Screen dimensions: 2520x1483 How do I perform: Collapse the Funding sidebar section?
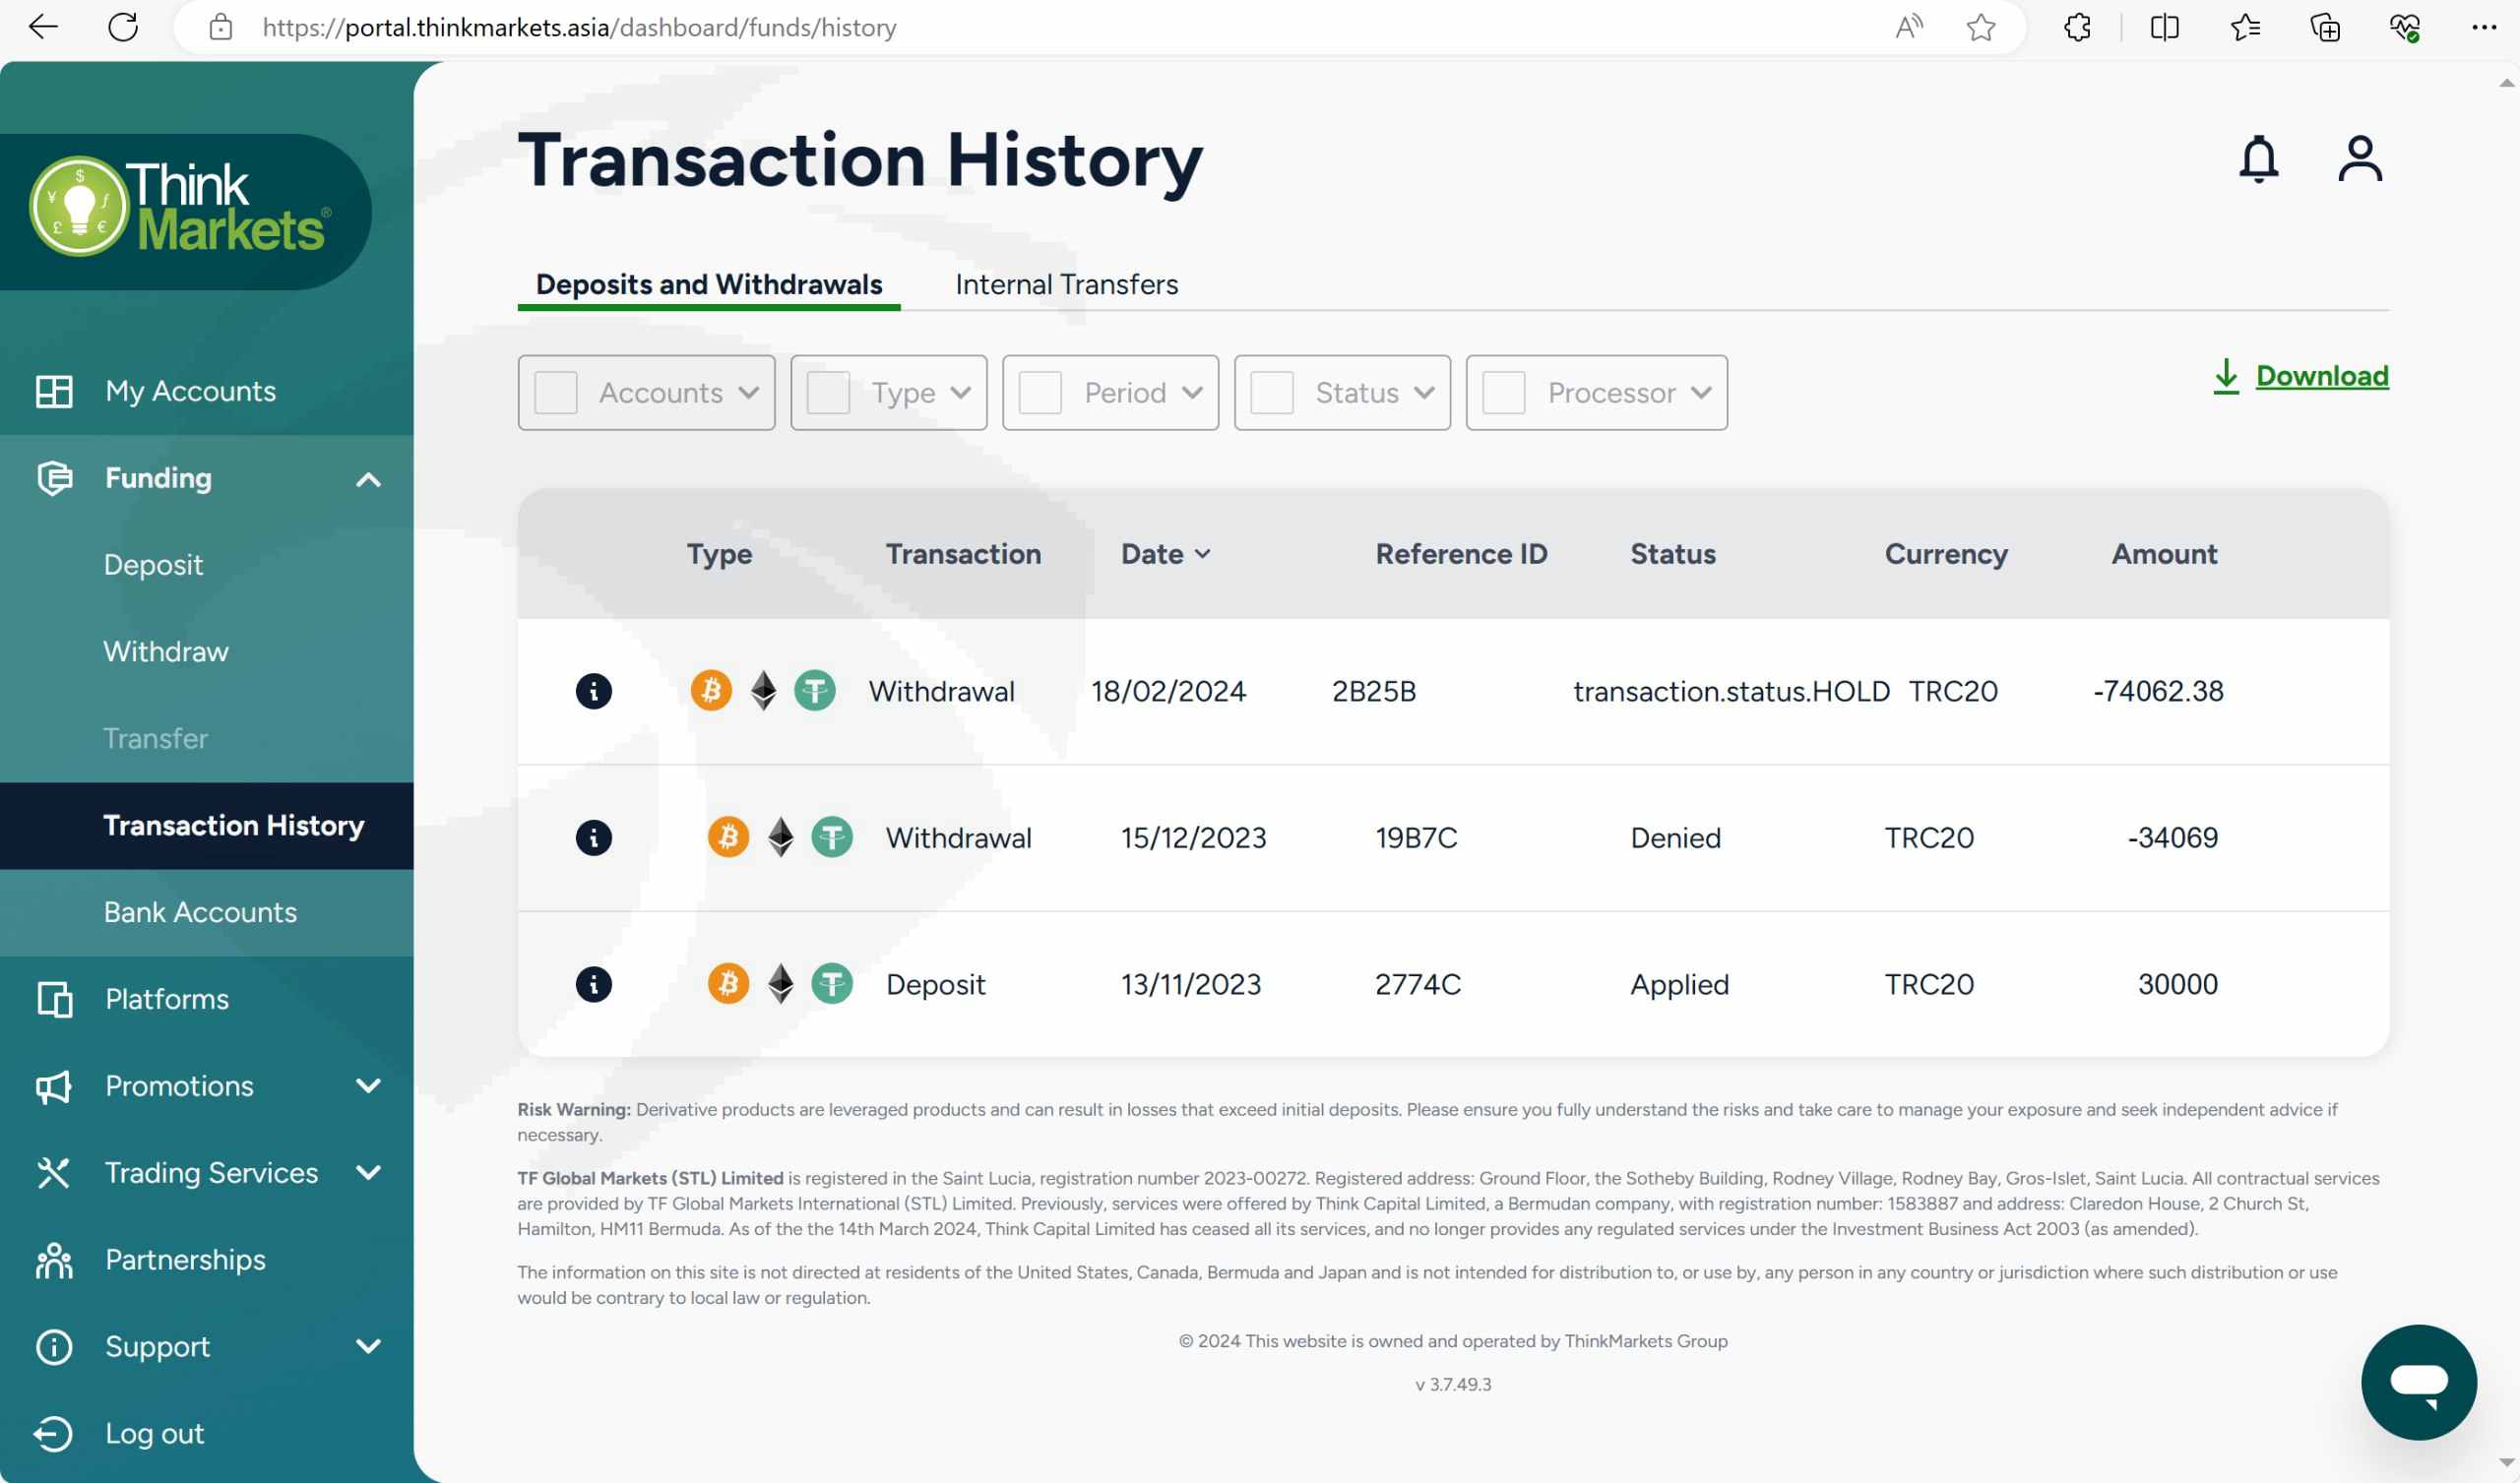(368, 479)
